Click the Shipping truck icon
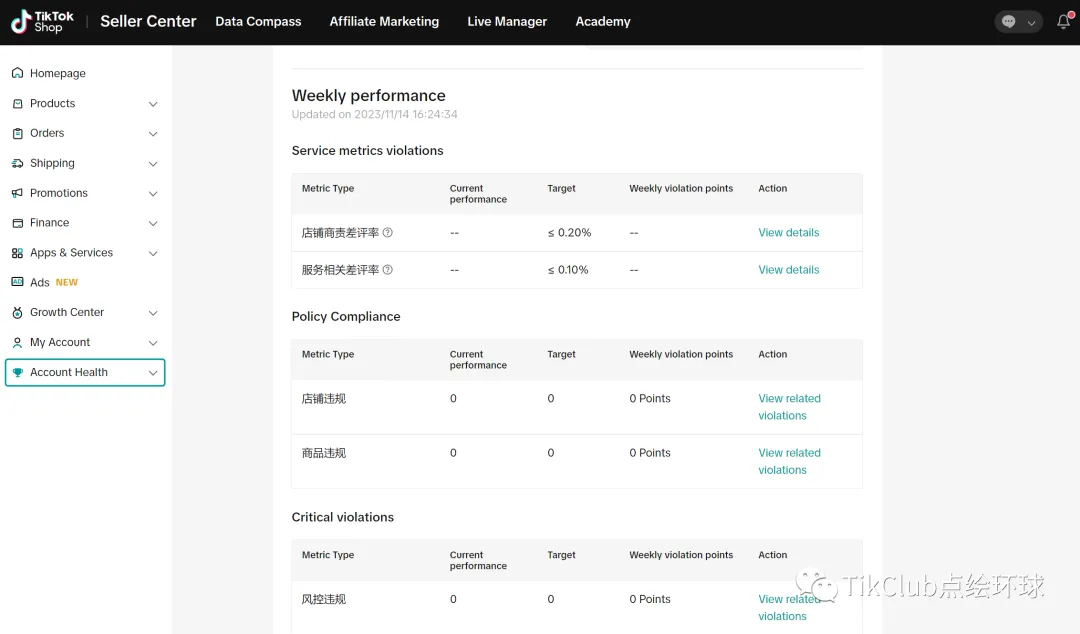Screen dimensions: 1080x634 (x=17, y=163)
